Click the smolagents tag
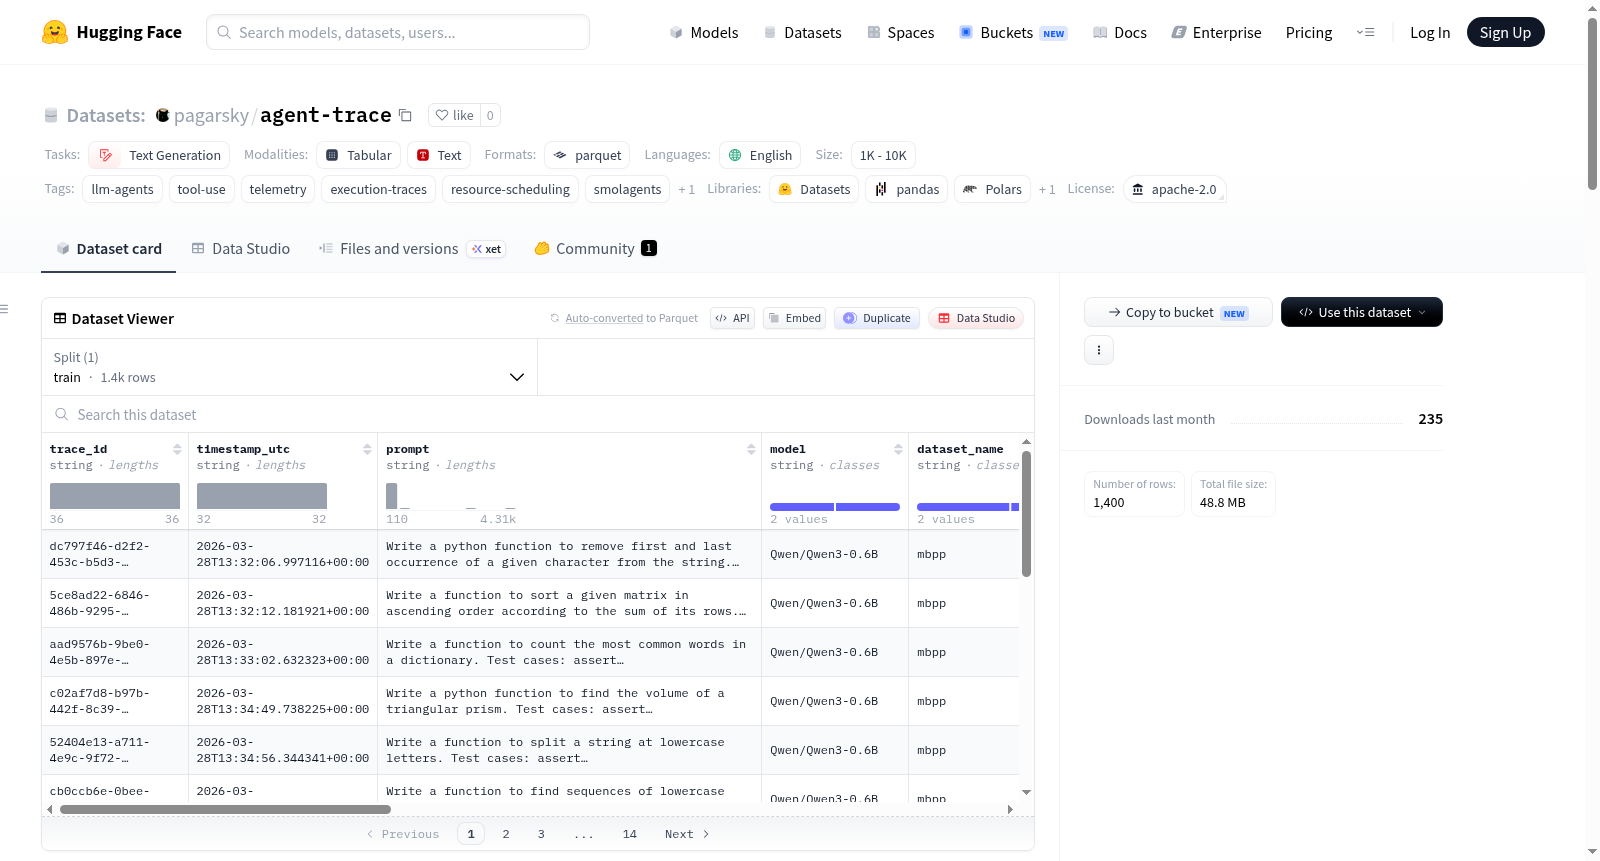The width and height of the screenshot is (1600, 861). (627, 189)
